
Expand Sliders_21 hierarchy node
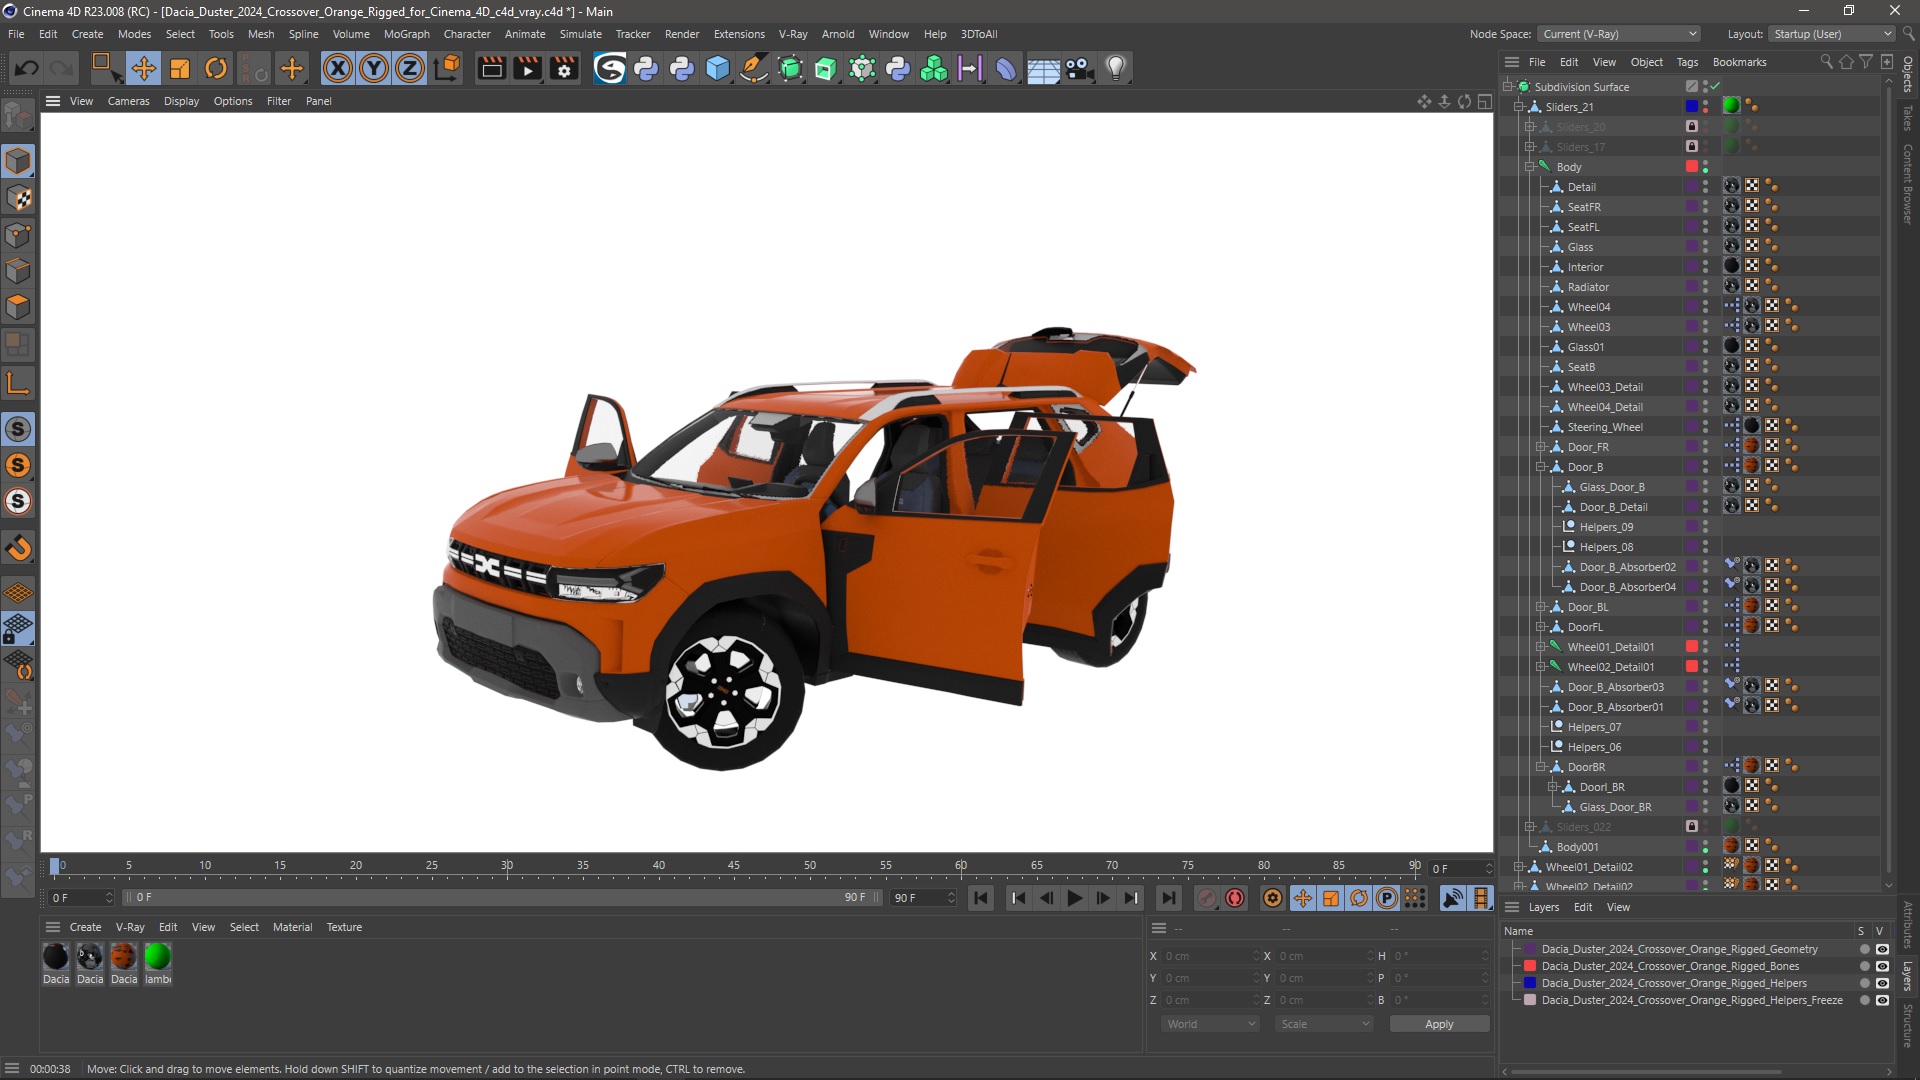pos(1518,105)
